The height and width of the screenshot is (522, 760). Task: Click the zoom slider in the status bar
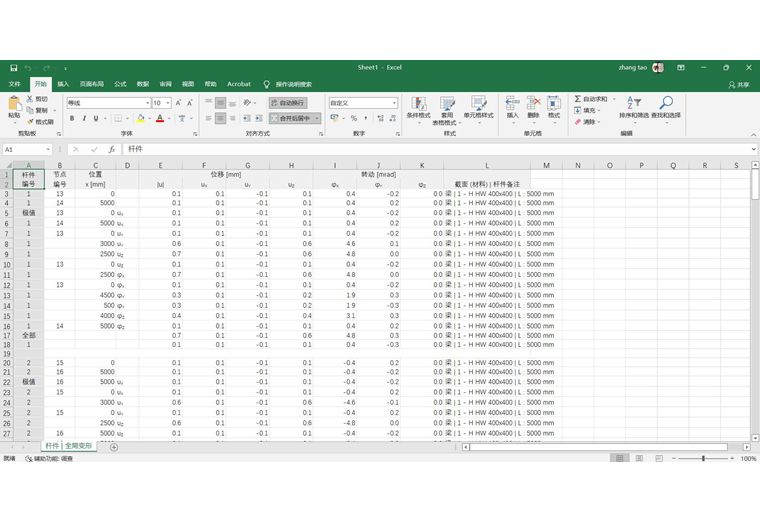(x=703, y=458)
